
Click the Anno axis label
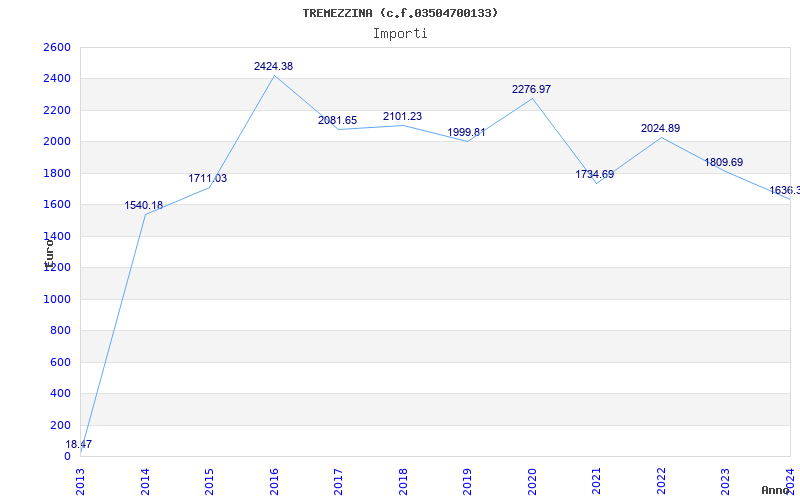[x=776, y=490]
